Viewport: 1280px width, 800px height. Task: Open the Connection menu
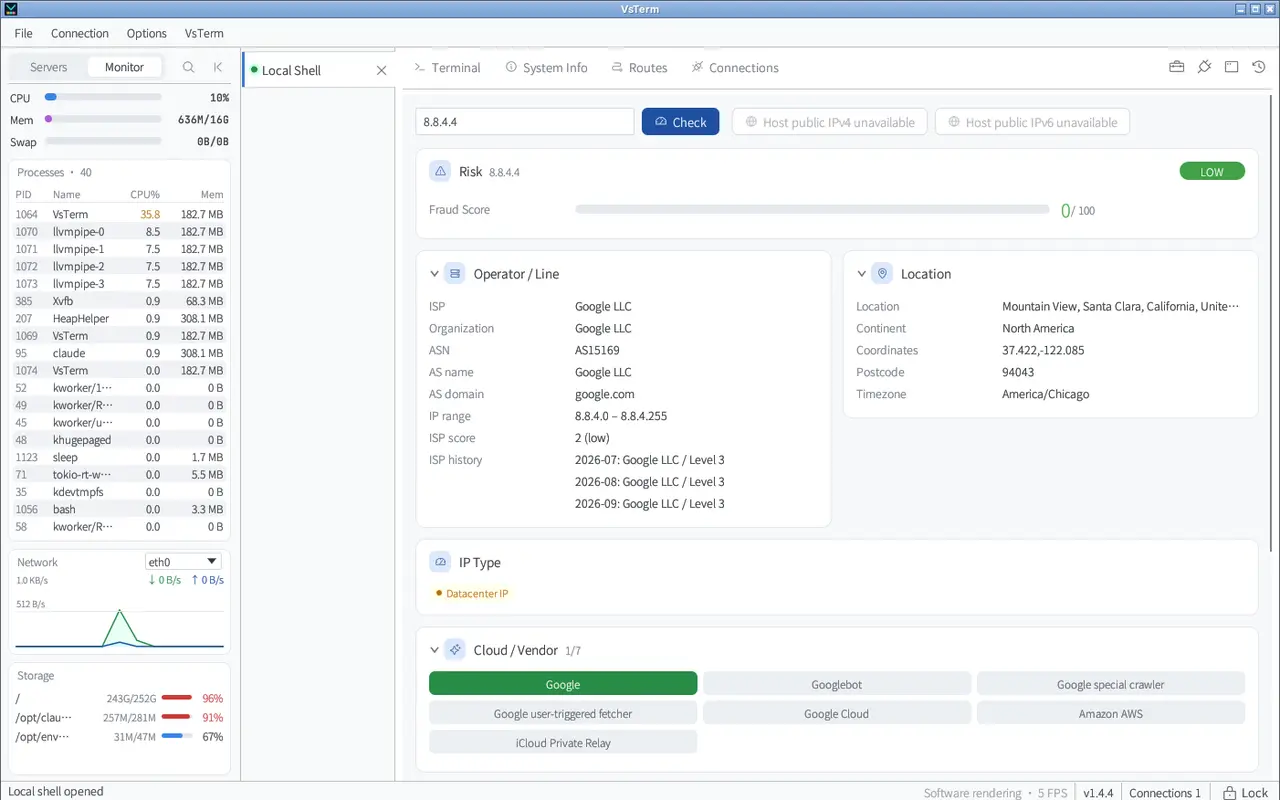(80, 33)
